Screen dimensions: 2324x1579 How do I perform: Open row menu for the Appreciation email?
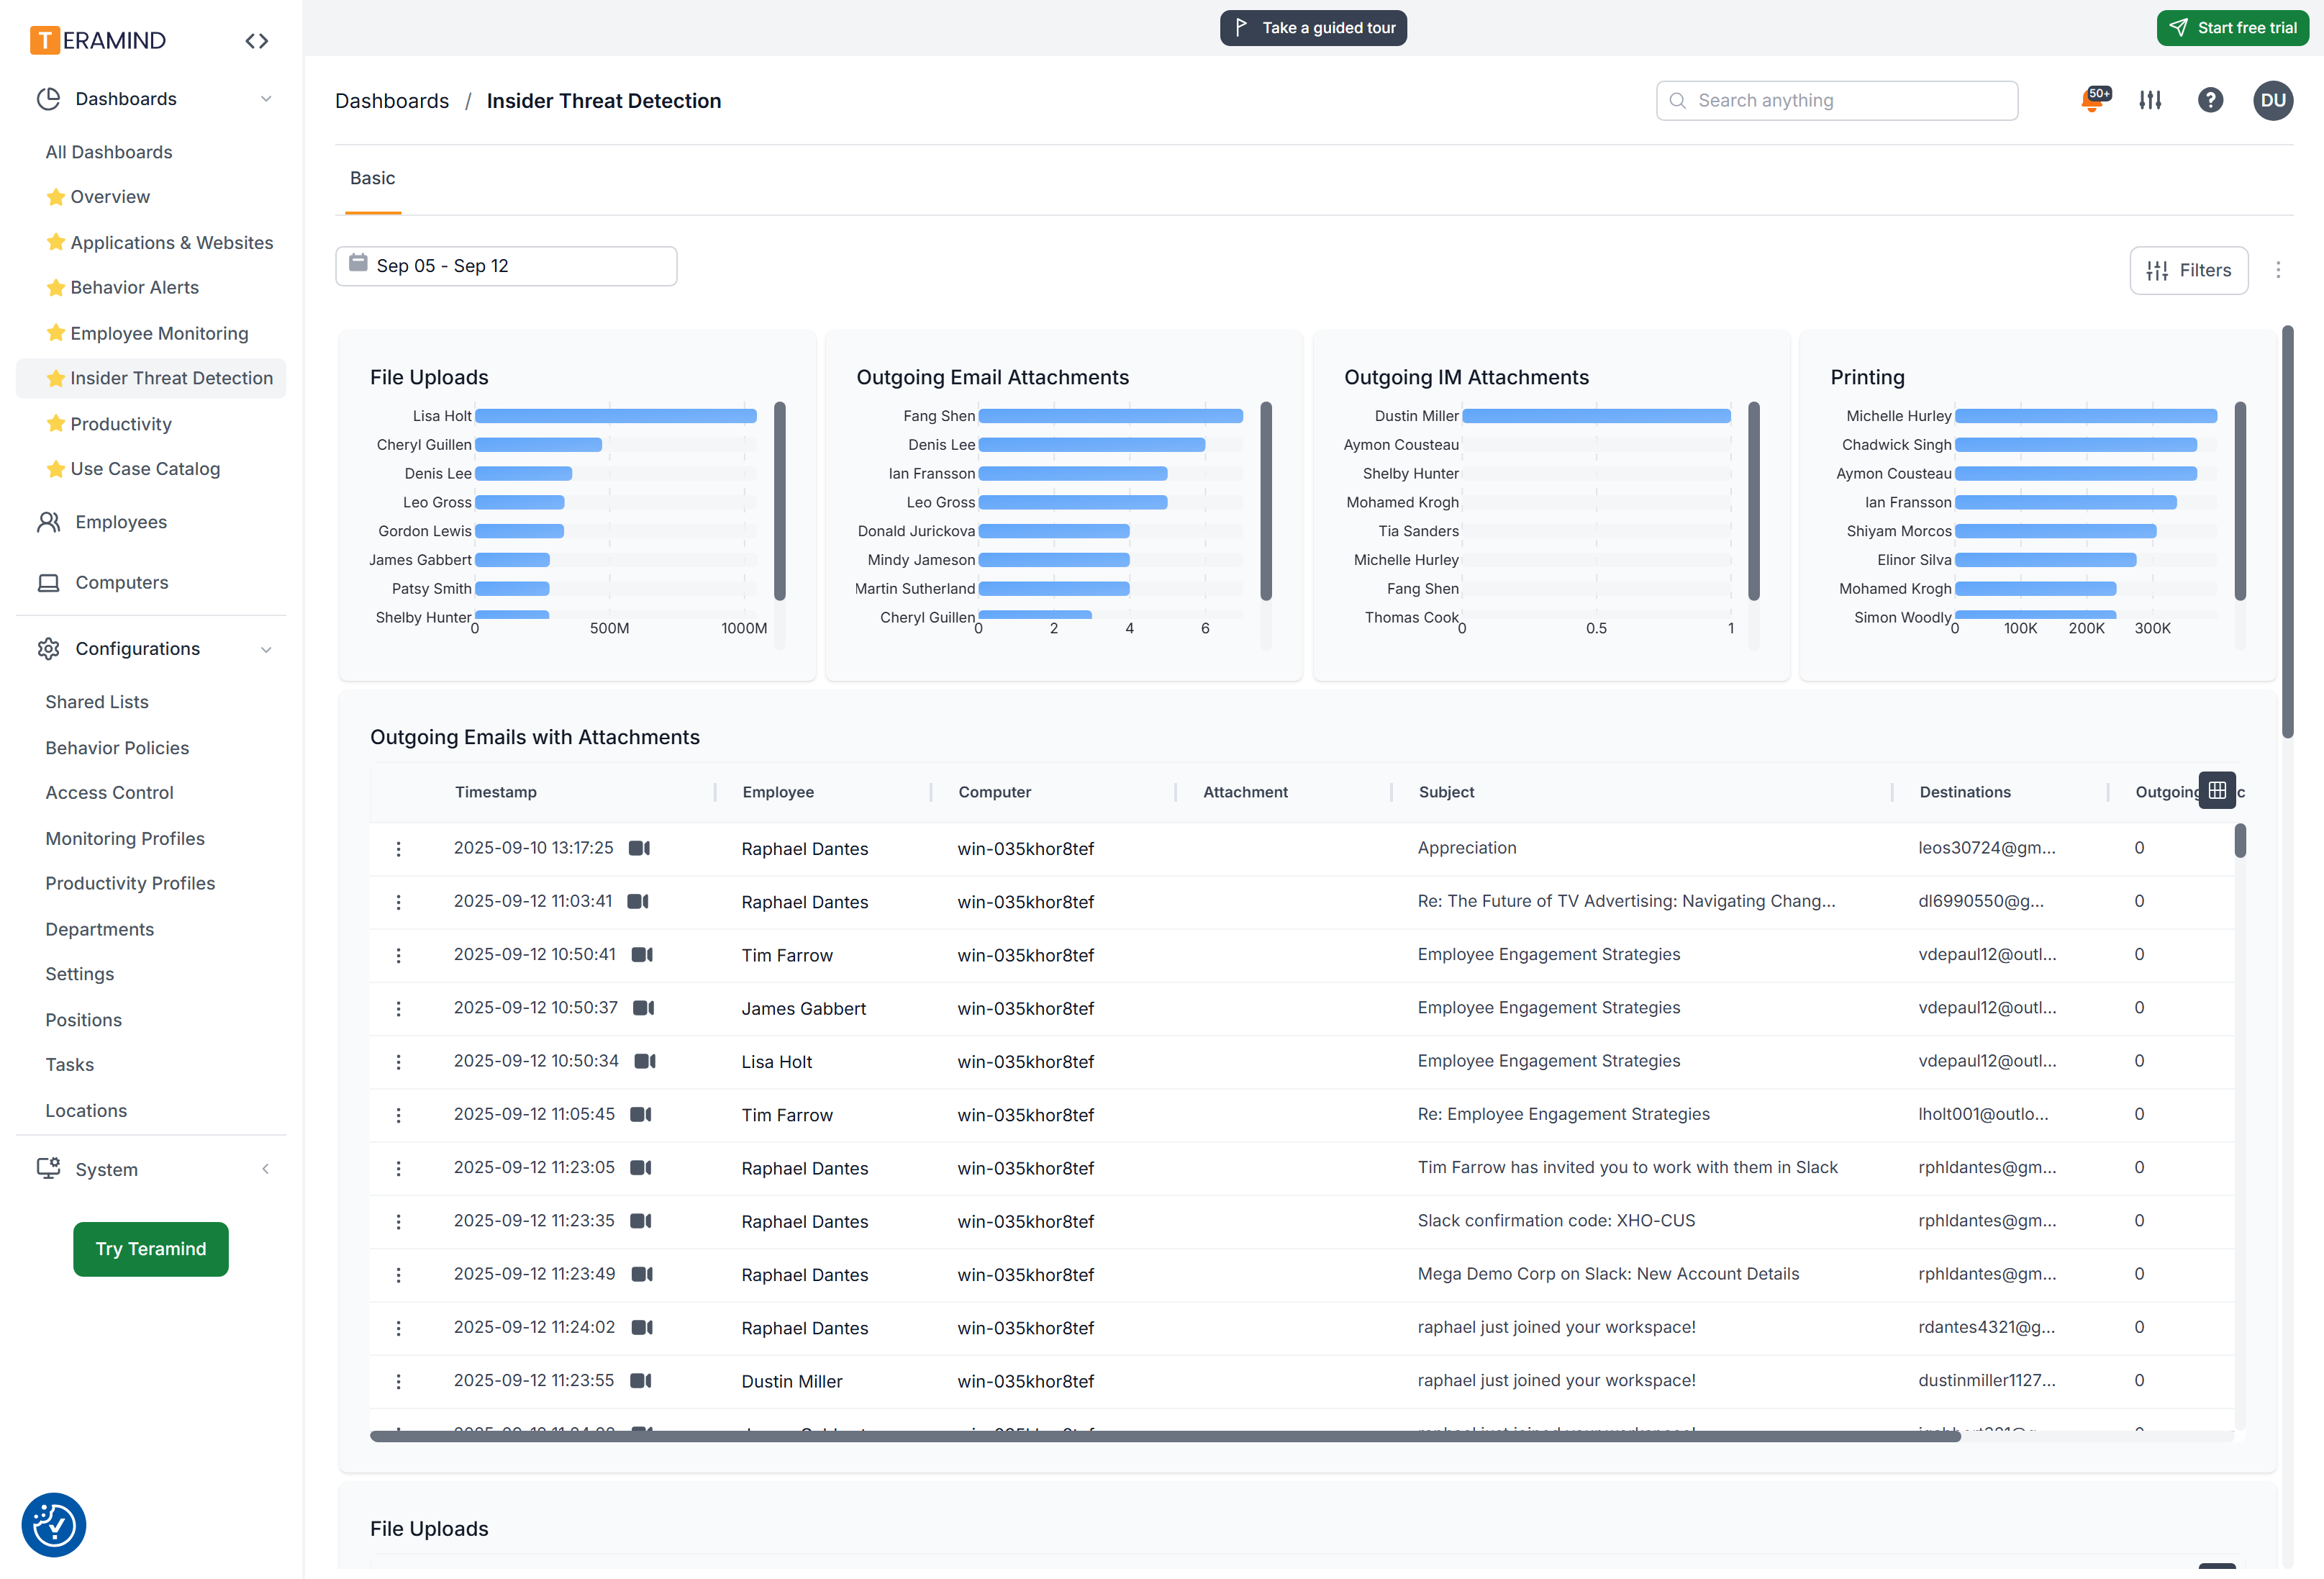398,848
